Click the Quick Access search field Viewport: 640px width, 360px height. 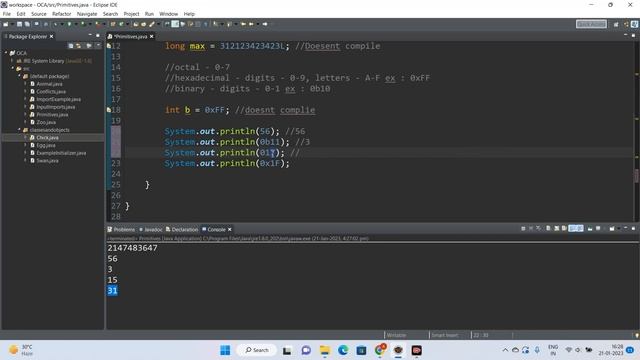point(591,24)
